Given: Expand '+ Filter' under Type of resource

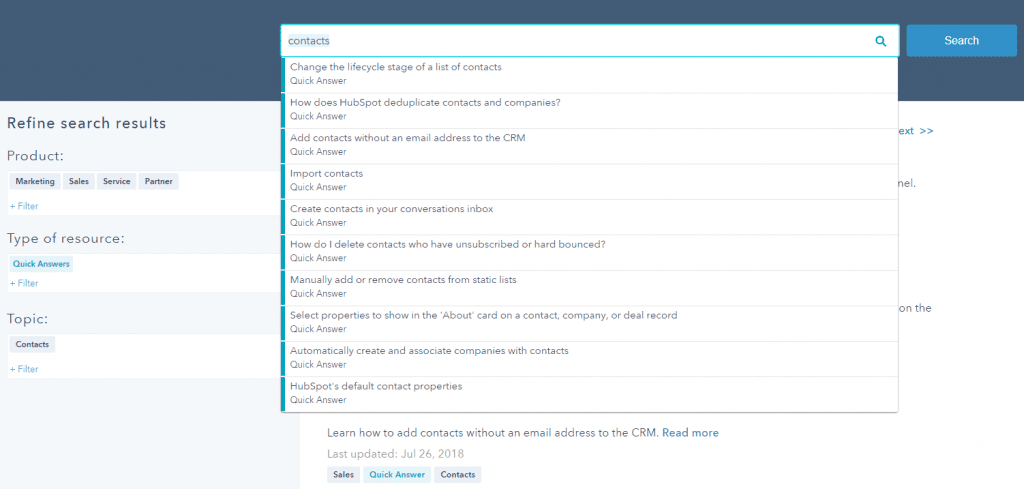Looking at the screenshot, I should pyautogui.click(x=24, y=283).
